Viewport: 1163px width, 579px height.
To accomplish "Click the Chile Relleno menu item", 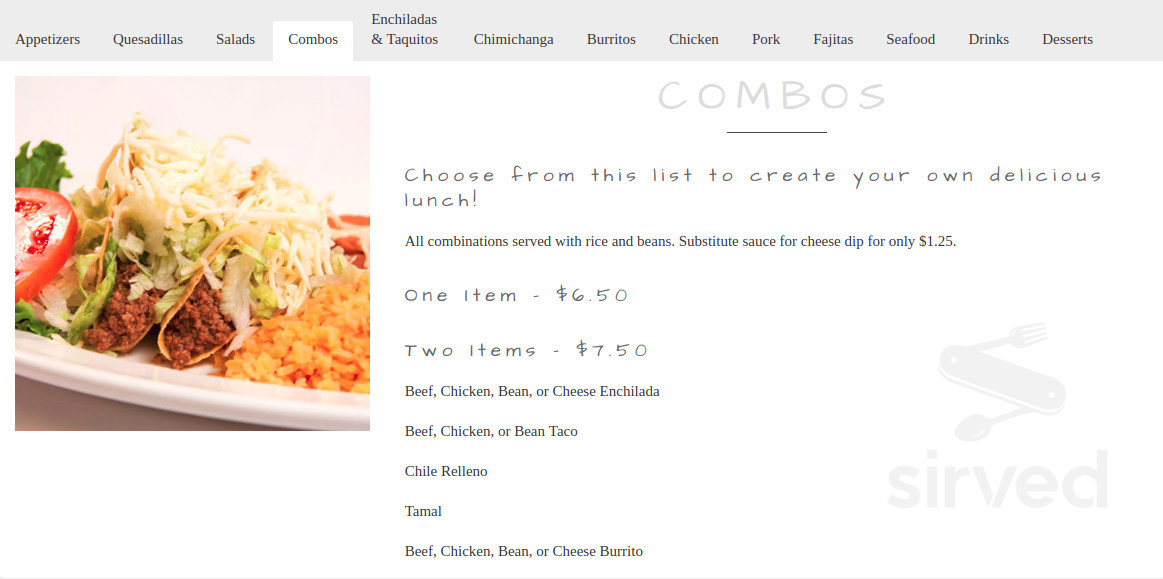I will (x=446, y=471).
